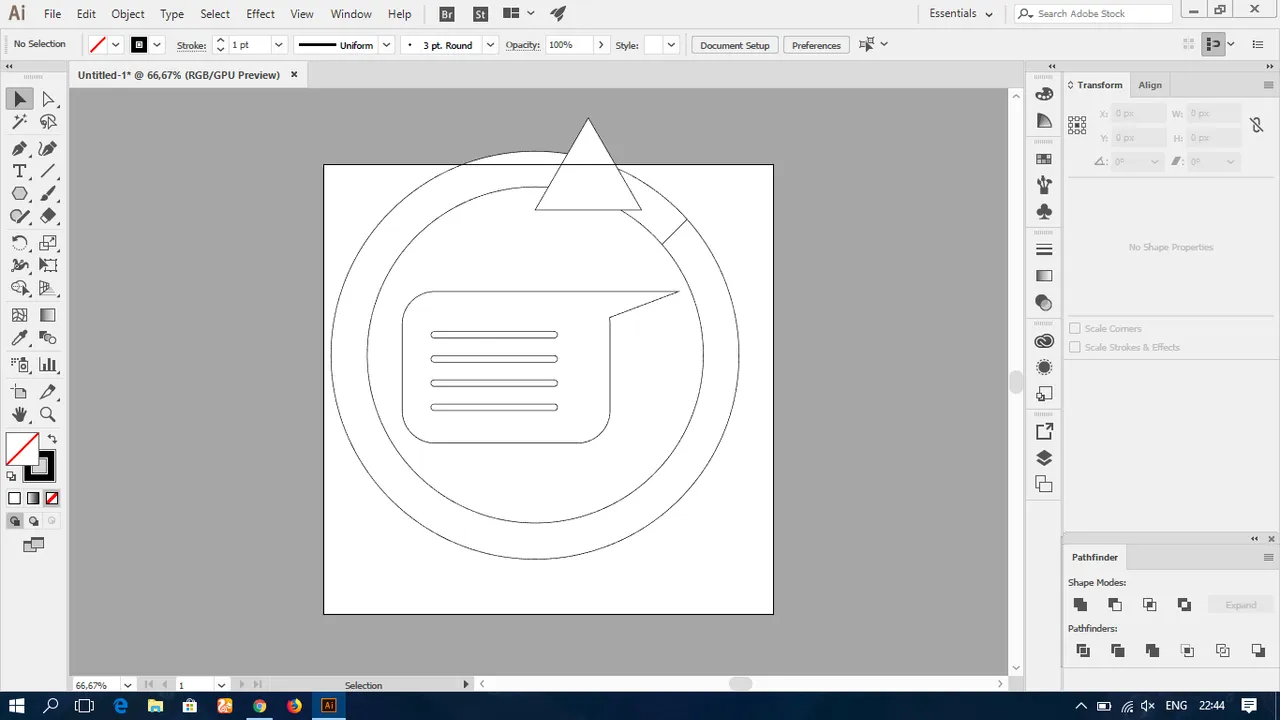Click the Minus Front shape mode icon
Screen dimensions: 1280x720
tap(1115, 604)
